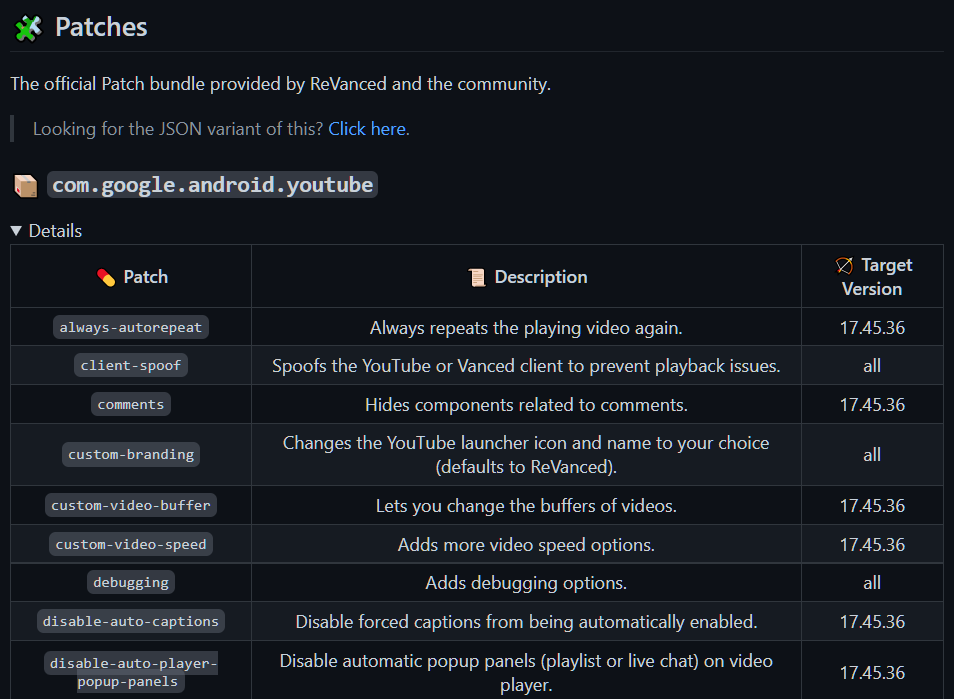Viewport: 954px width, 699px height.
Task: Click the Target Version column header
Action: 872,277
